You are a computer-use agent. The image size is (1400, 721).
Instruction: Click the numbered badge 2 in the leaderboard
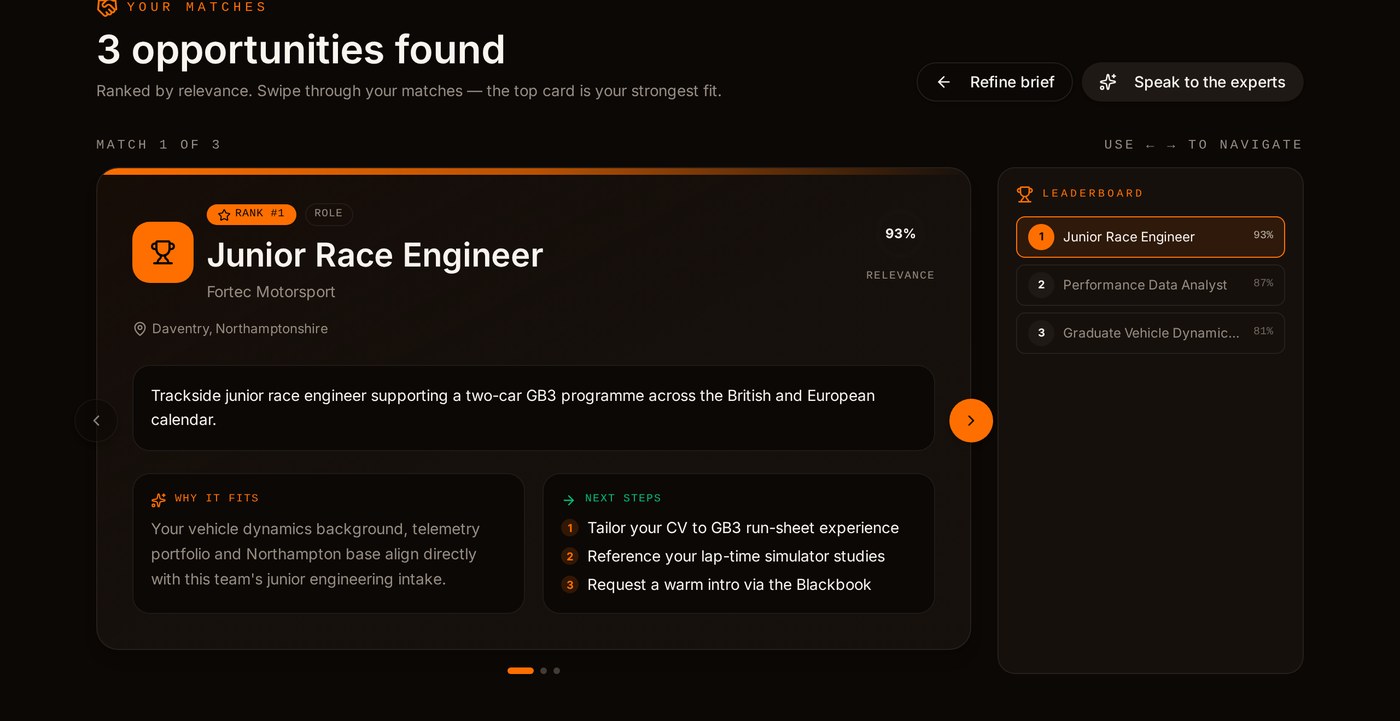coord(1041,285)
